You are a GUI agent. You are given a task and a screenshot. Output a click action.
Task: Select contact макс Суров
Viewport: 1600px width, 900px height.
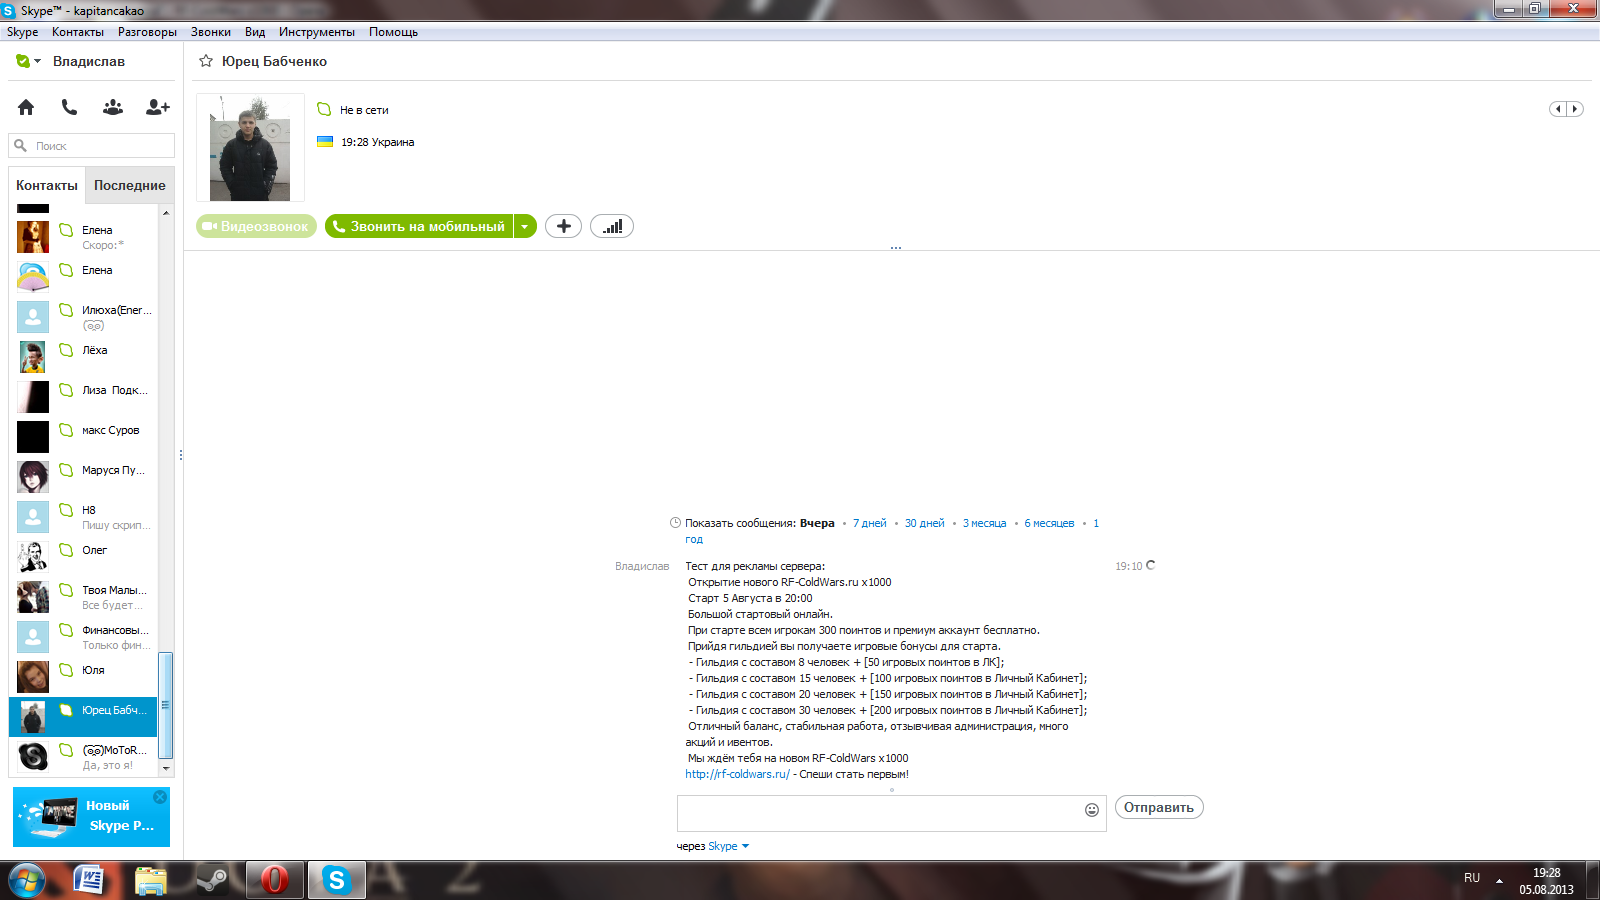[83, 437]
